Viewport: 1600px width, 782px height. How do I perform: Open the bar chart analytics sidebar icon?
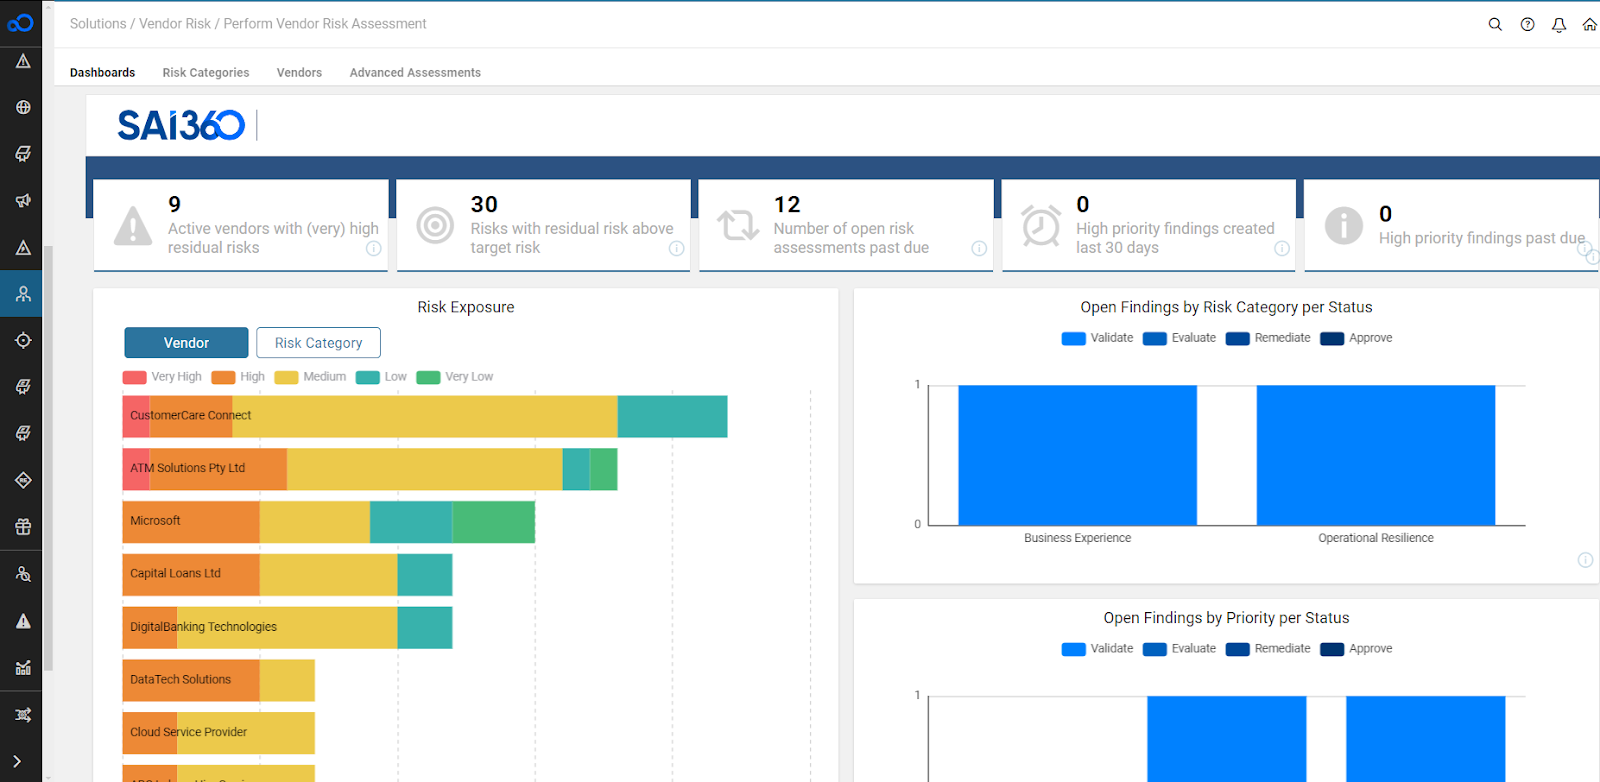[23, 667]
